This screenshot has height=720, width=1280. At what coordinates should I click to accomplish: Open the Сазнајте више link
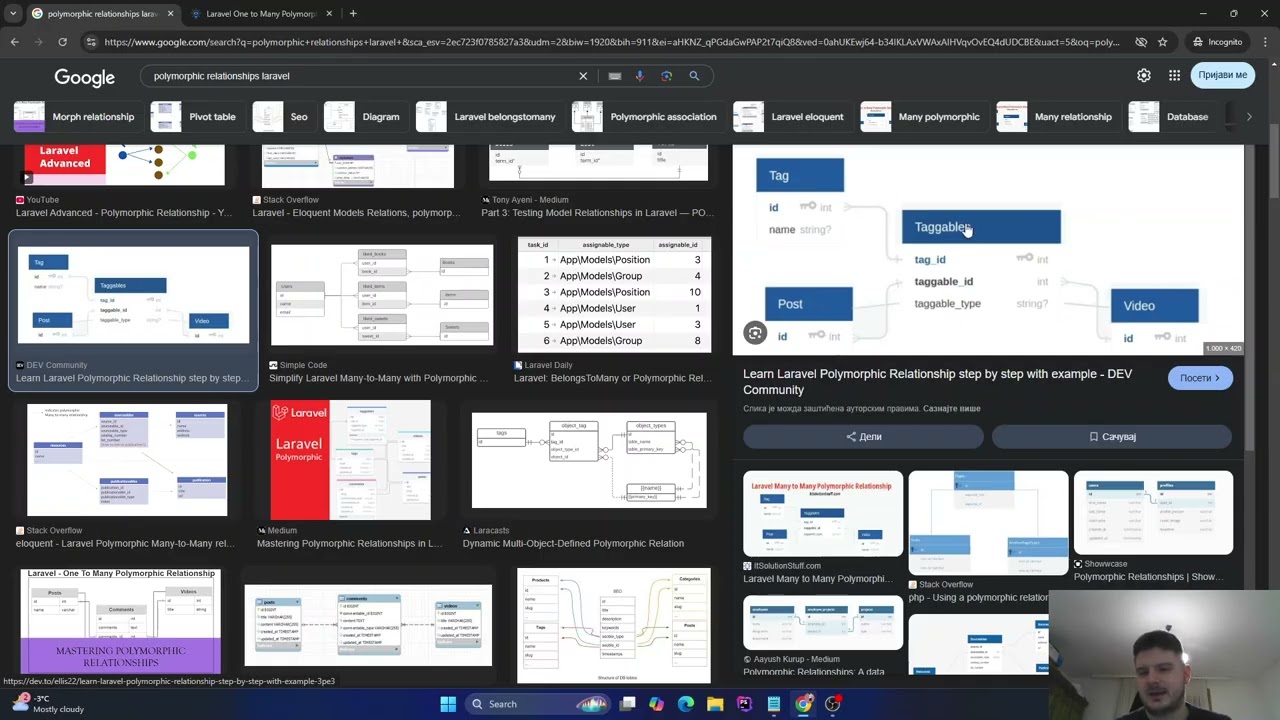[x=951, y=408]
